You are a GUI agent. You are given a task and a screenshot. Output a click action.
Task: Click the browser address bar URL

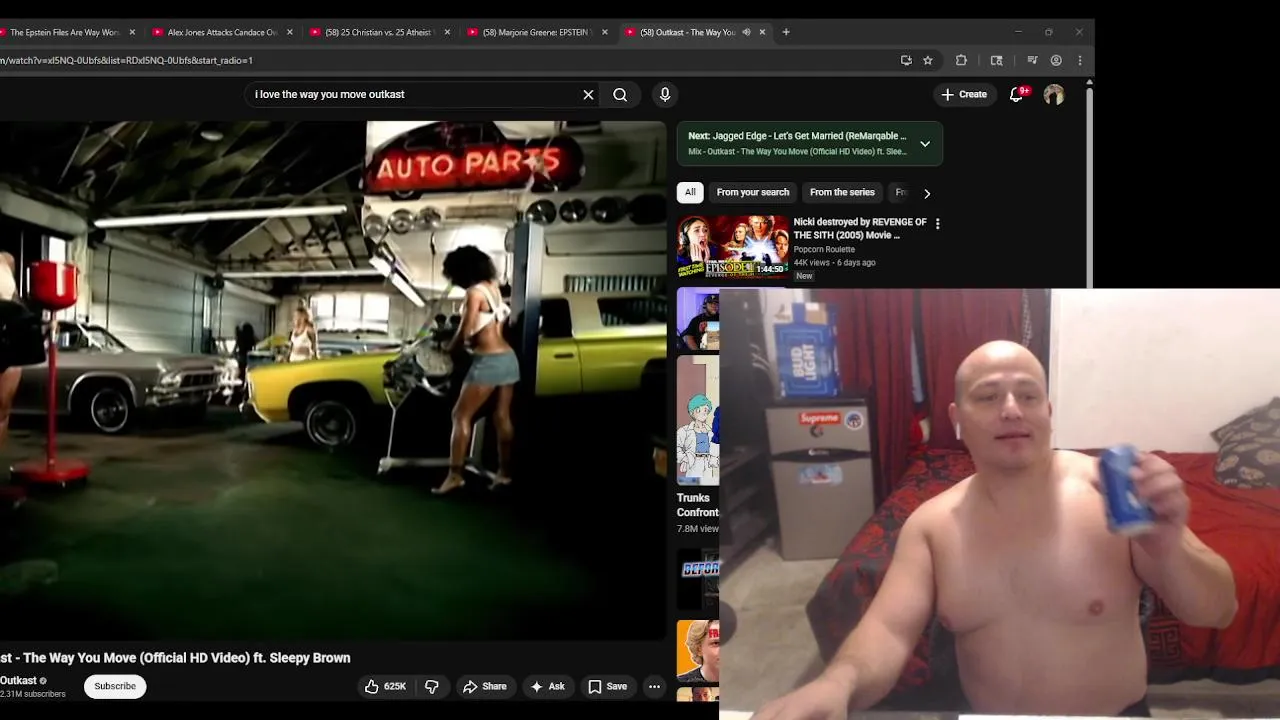pyautogui.click(x=126, y=60)
